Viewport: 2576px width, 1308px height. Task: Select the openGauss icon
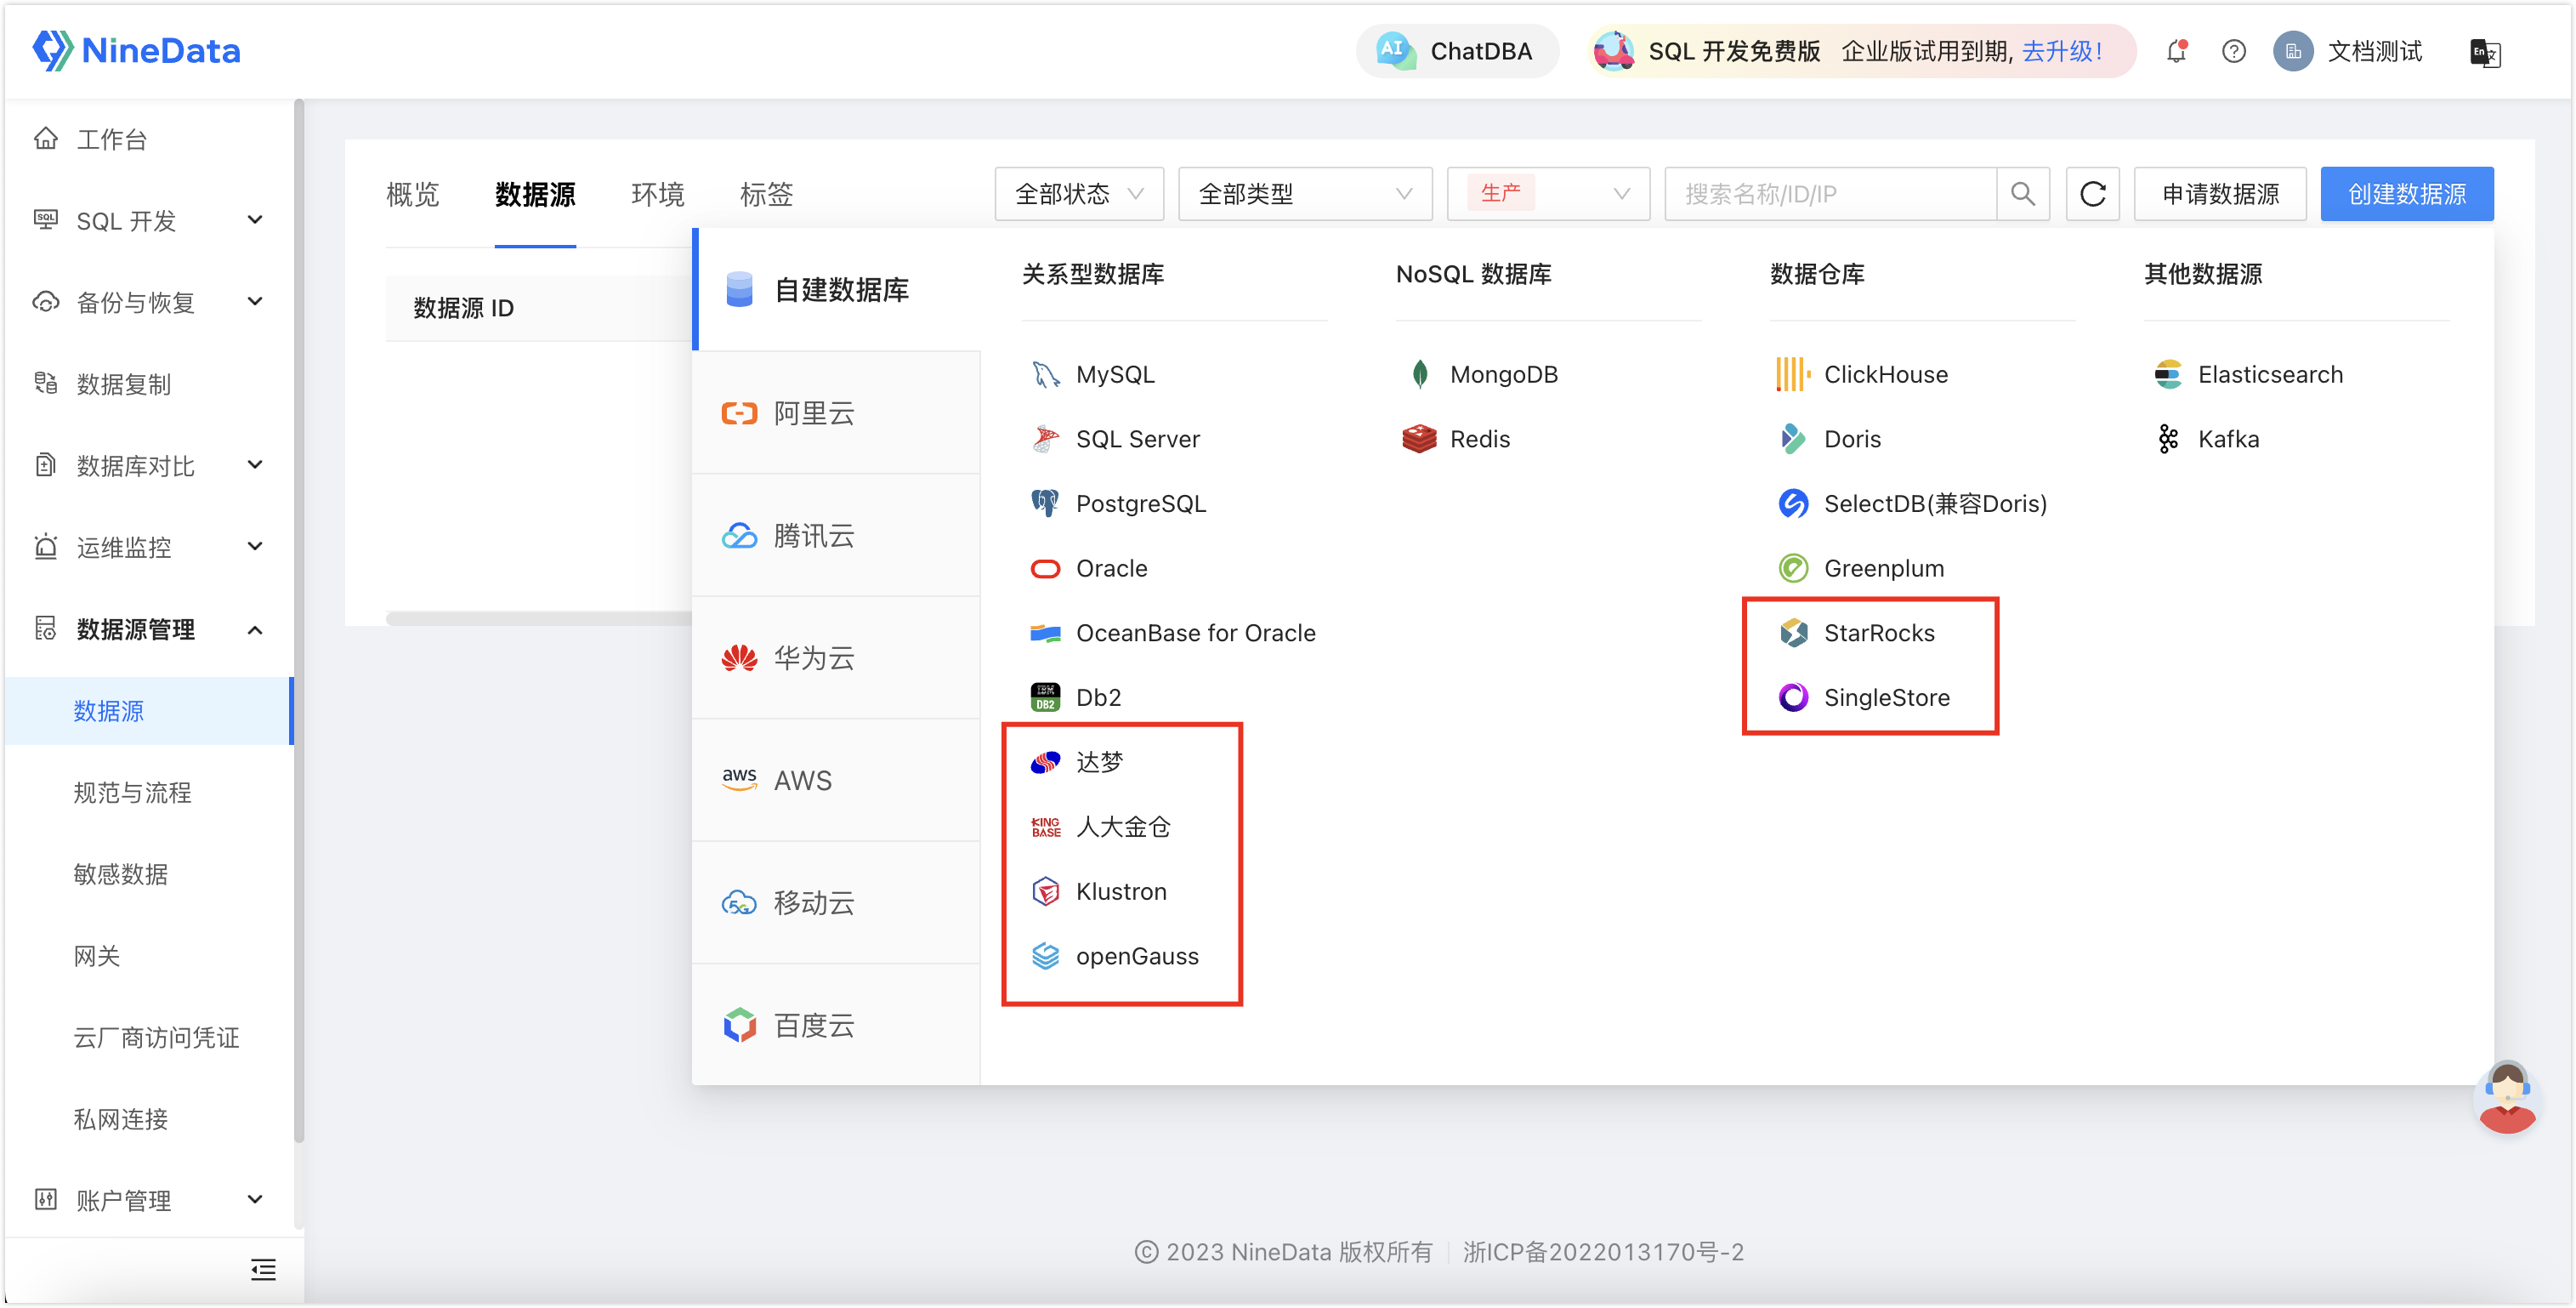[x=1045, y=956]
